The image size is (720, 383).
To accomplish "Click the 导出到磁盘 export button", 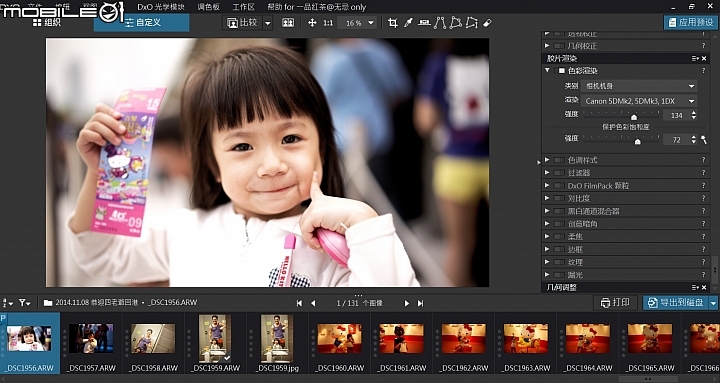I will pos(675,303).
